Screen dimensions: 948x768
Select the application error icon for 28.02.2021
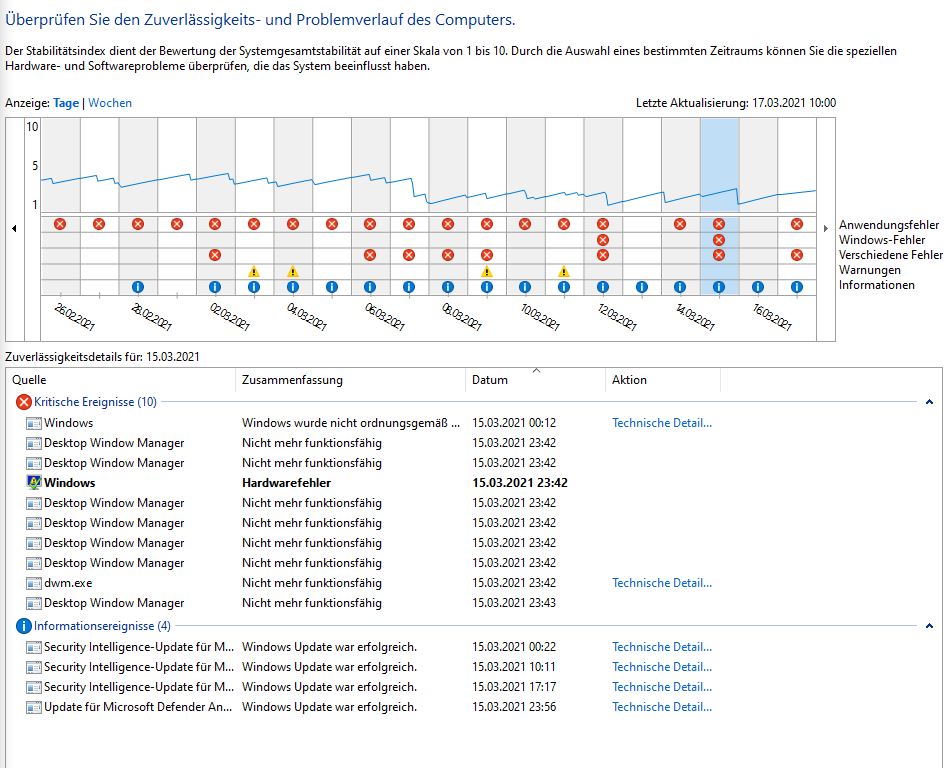pos(138,224)
